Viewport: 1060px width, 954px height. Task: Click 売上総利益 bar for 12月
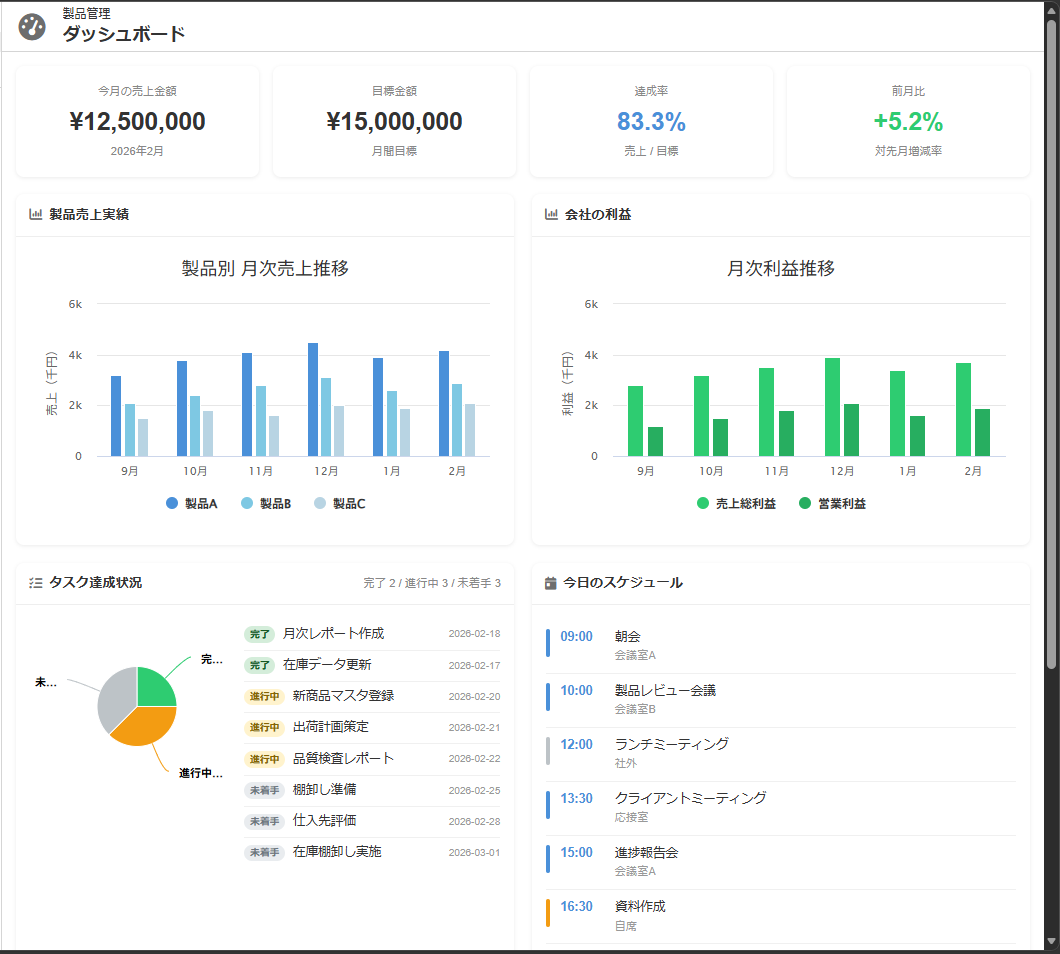[832, 407]
